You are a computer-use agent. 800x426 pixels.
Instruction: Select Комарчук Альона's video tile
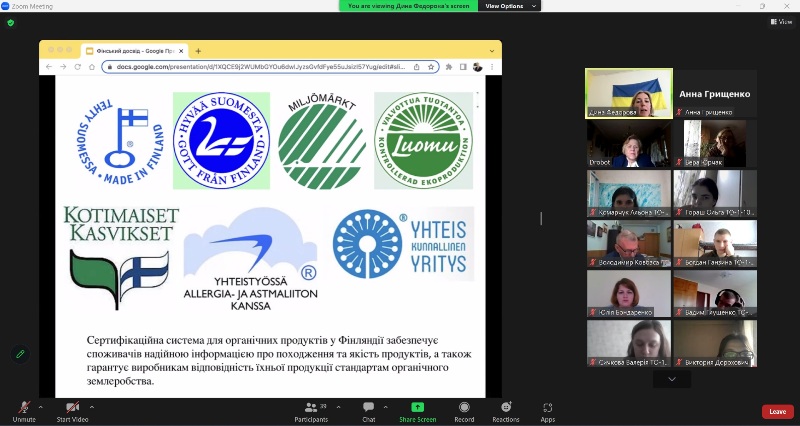(x=629, y=193)
